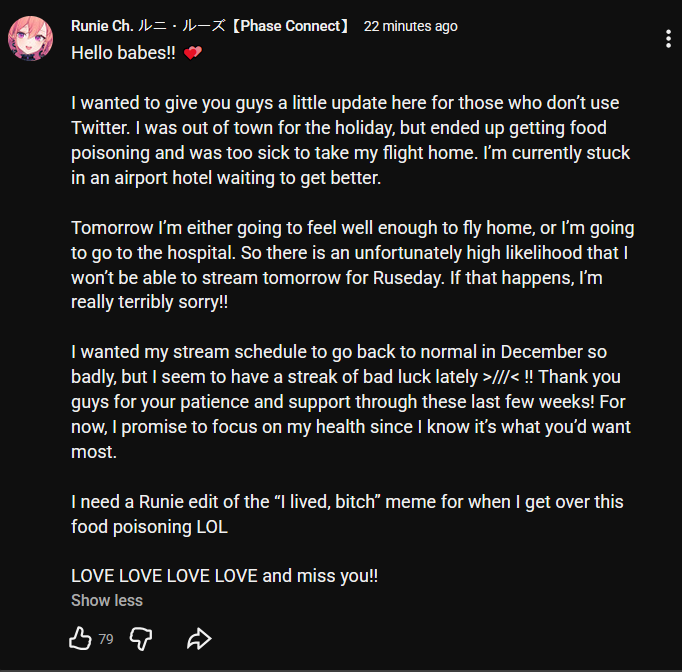
Task: Click the like count of 79
Action: click(x=106, y=639)
